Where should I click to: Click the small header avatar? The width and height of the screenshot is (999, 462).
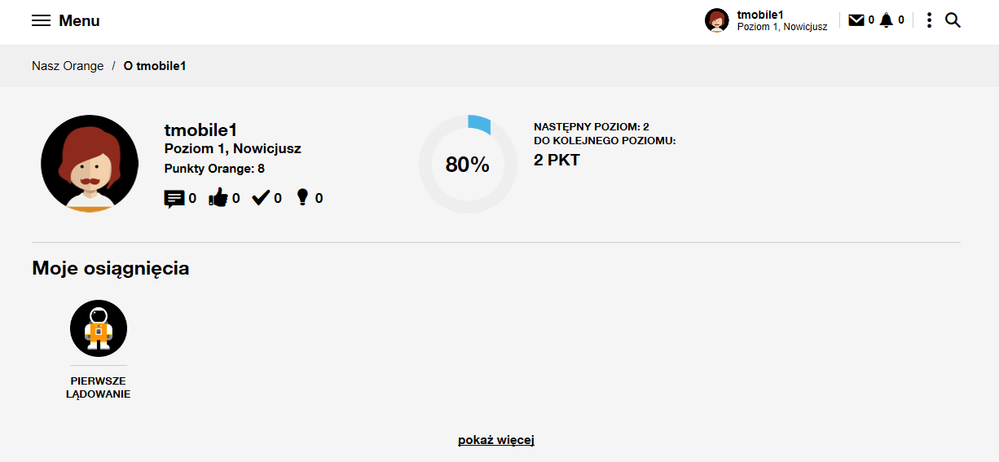click(x=717, y=21)
